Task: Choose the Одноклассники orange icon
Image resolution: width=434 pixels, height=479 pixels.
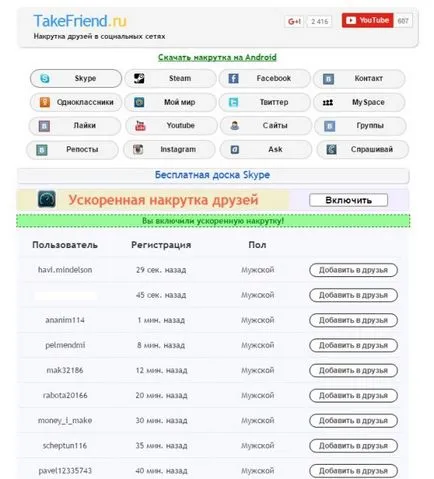Action: (45, 102)
